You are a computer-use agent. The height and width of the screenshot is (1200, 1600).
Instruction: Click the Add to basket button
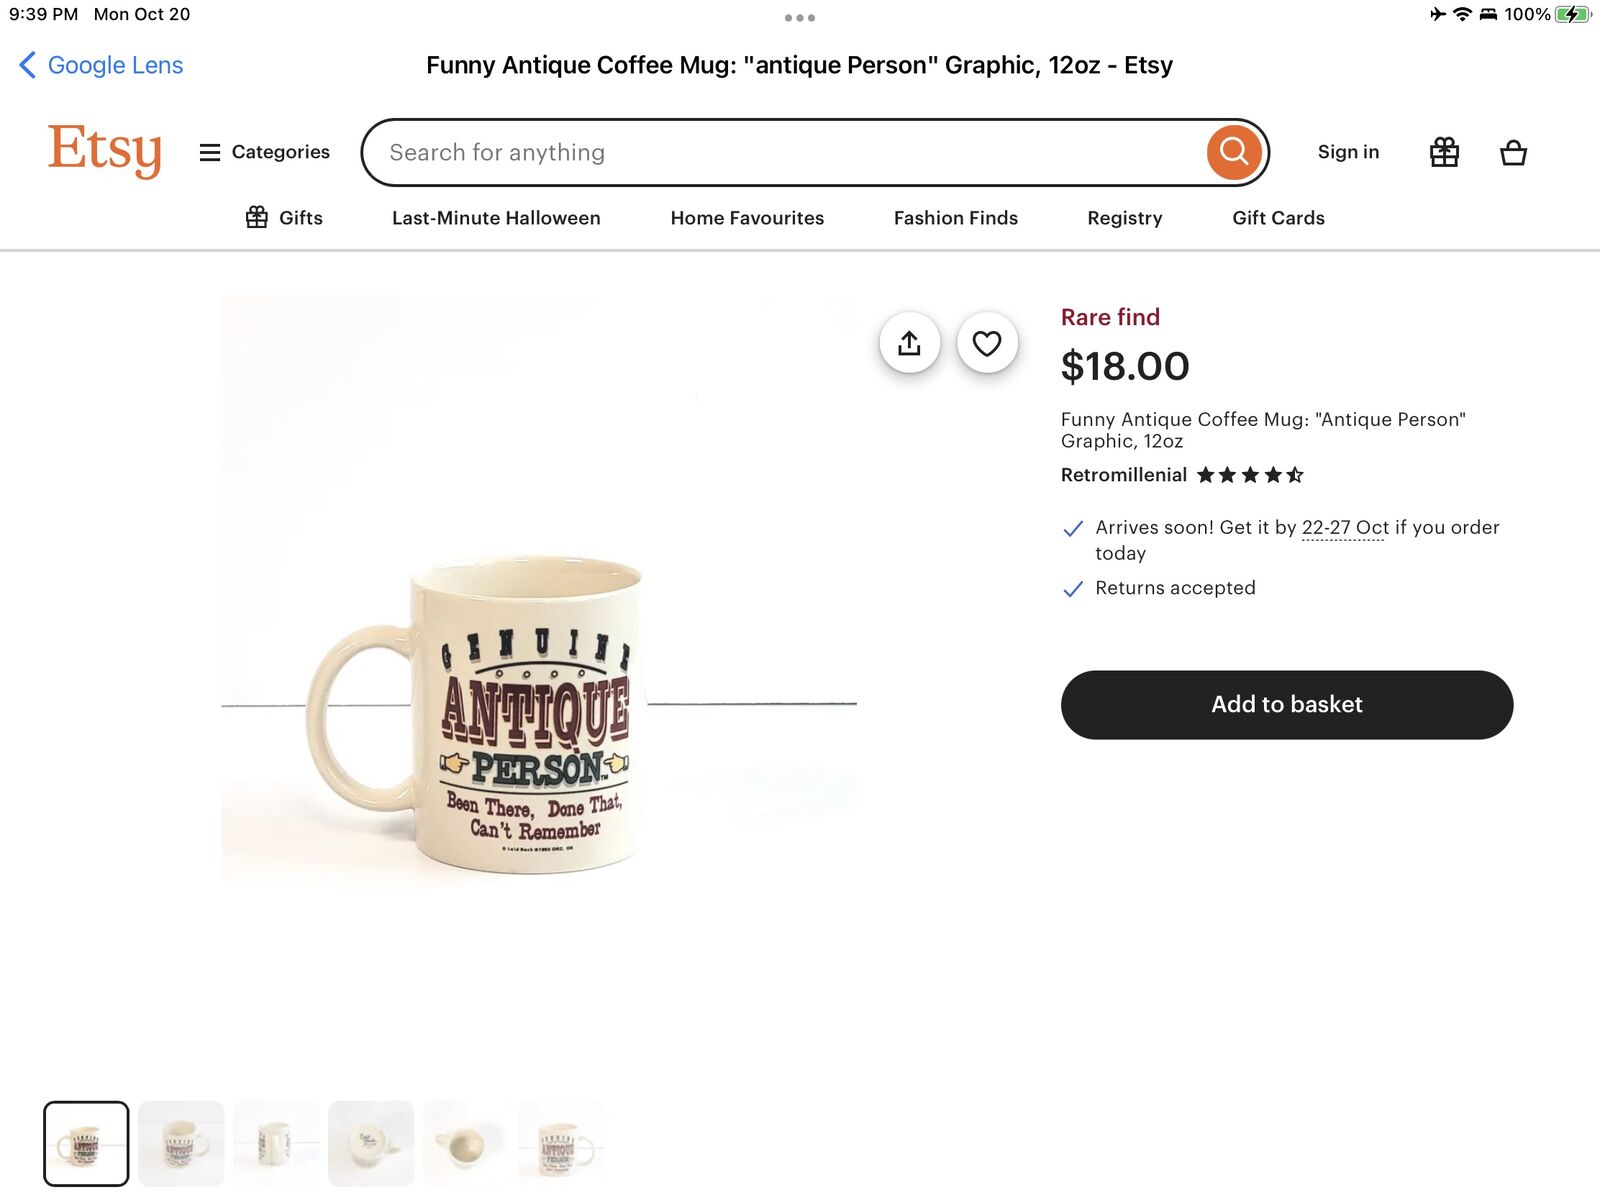coord(1286,705)
